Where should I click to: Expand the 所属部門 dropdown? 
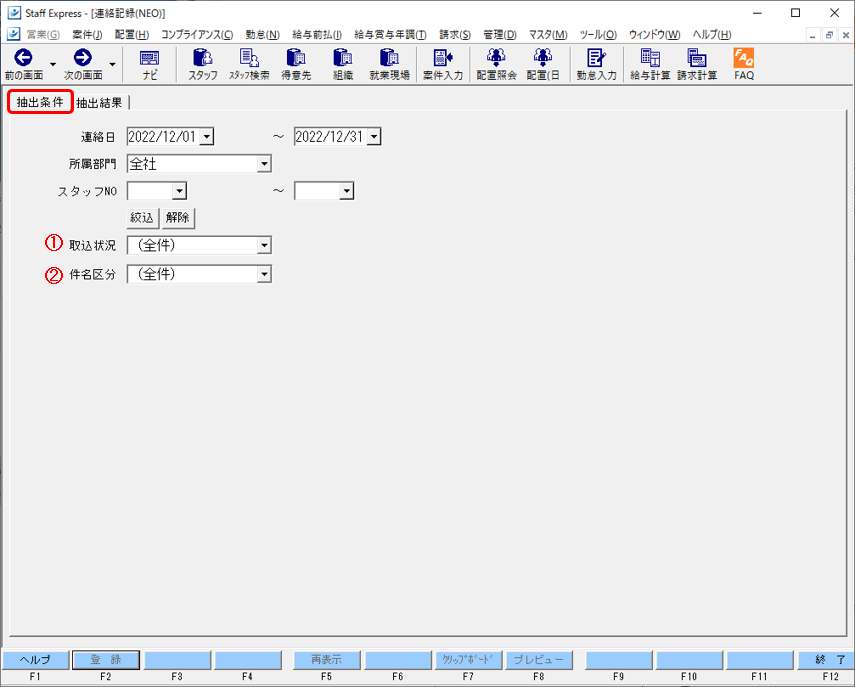click(264, 164)
